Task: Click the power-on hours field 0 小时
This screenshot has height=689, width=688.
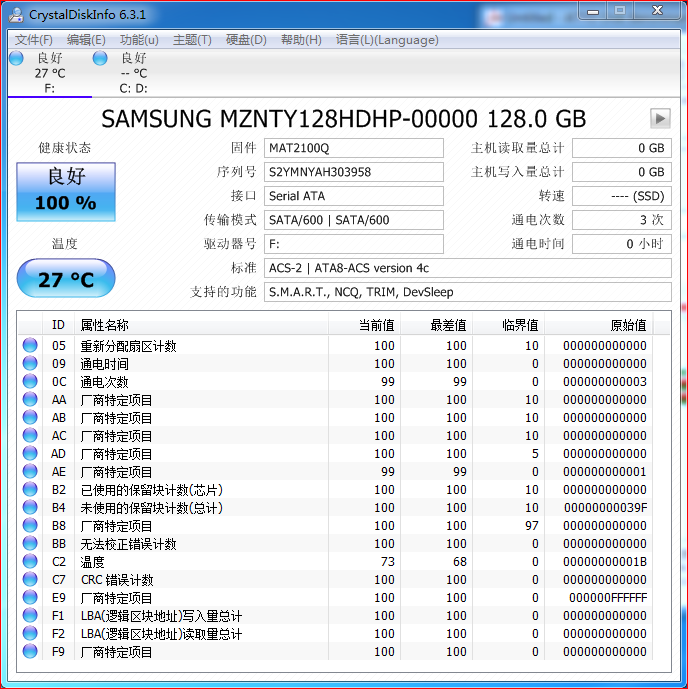Action: [x=622, y=244]
